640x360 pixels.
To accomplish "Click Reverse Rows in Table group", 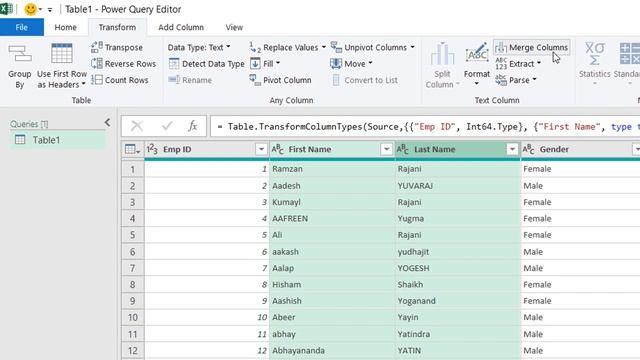I will 124,64.
